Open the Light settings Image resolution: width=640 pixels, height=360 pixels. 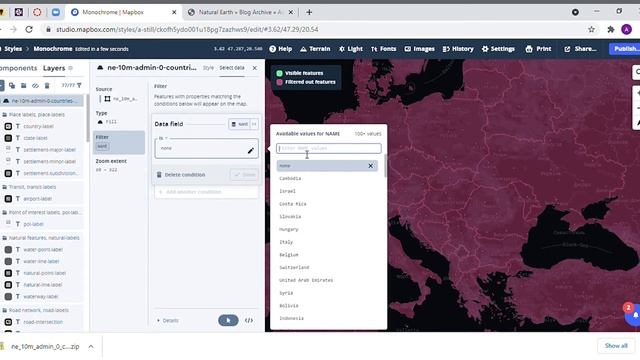pos(351,49)
